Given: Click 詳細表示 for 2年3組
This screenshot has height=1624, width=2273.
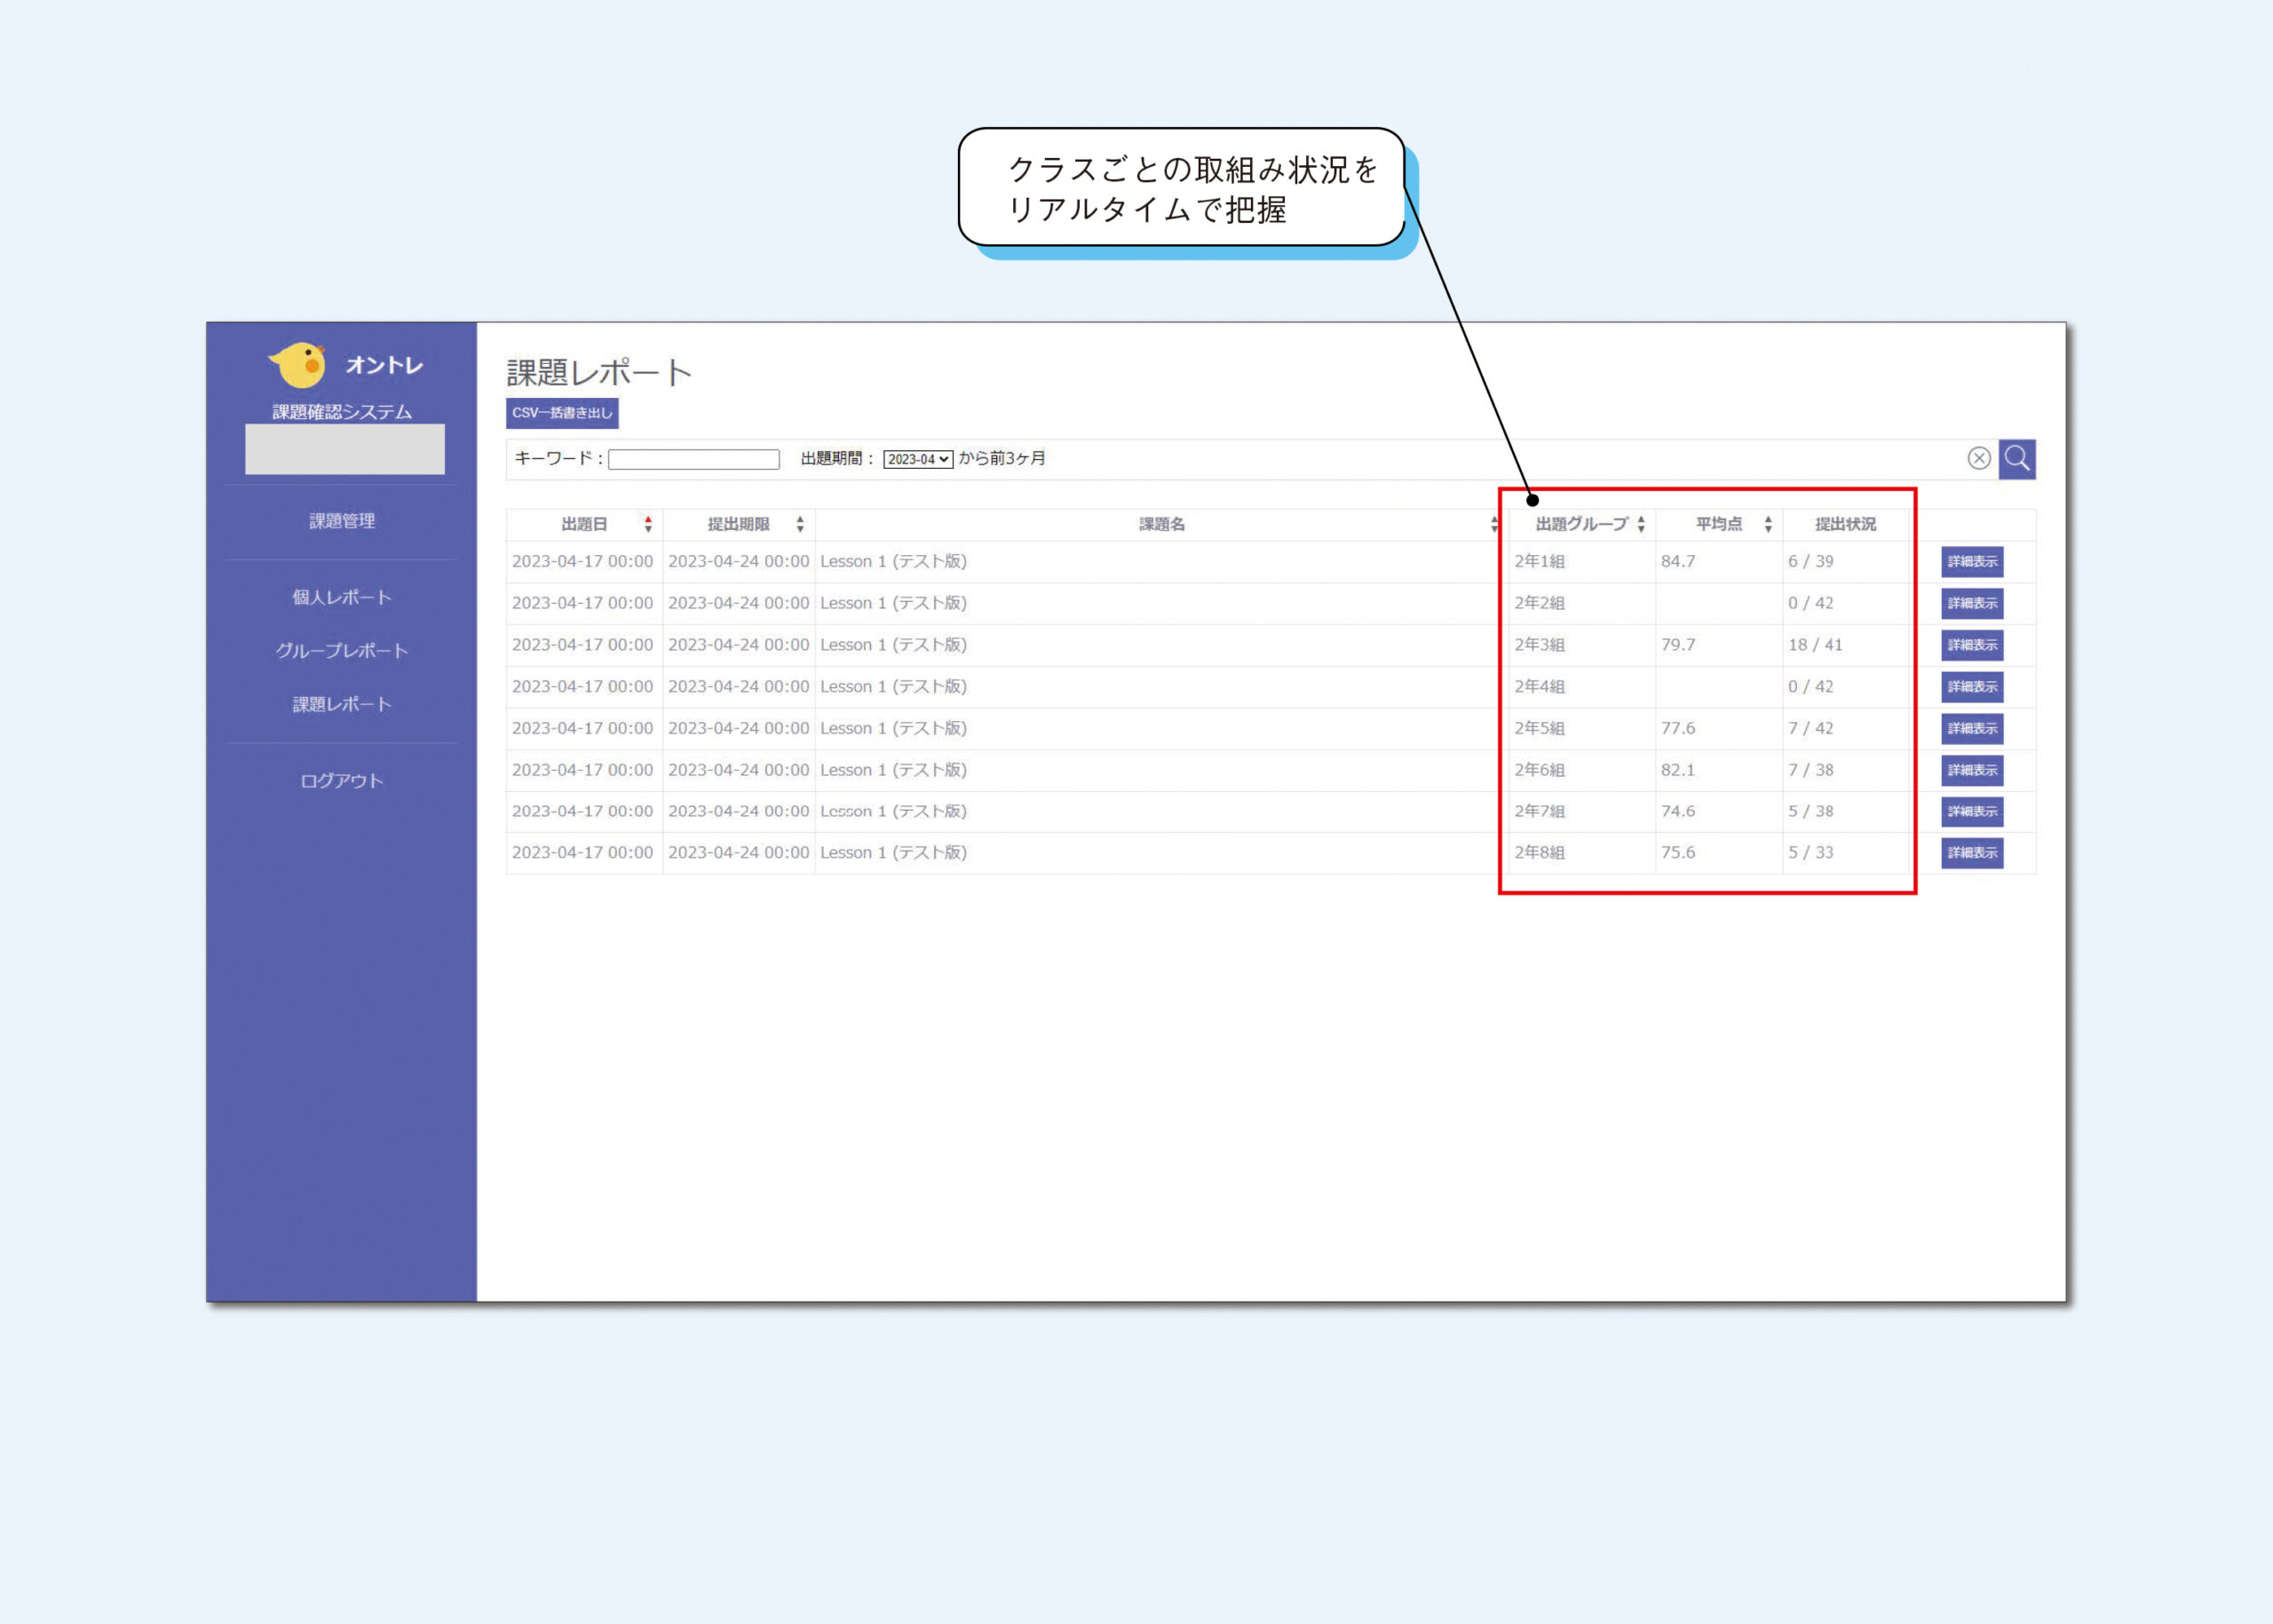Looking at the screenshot, I should coord(1972,645).
